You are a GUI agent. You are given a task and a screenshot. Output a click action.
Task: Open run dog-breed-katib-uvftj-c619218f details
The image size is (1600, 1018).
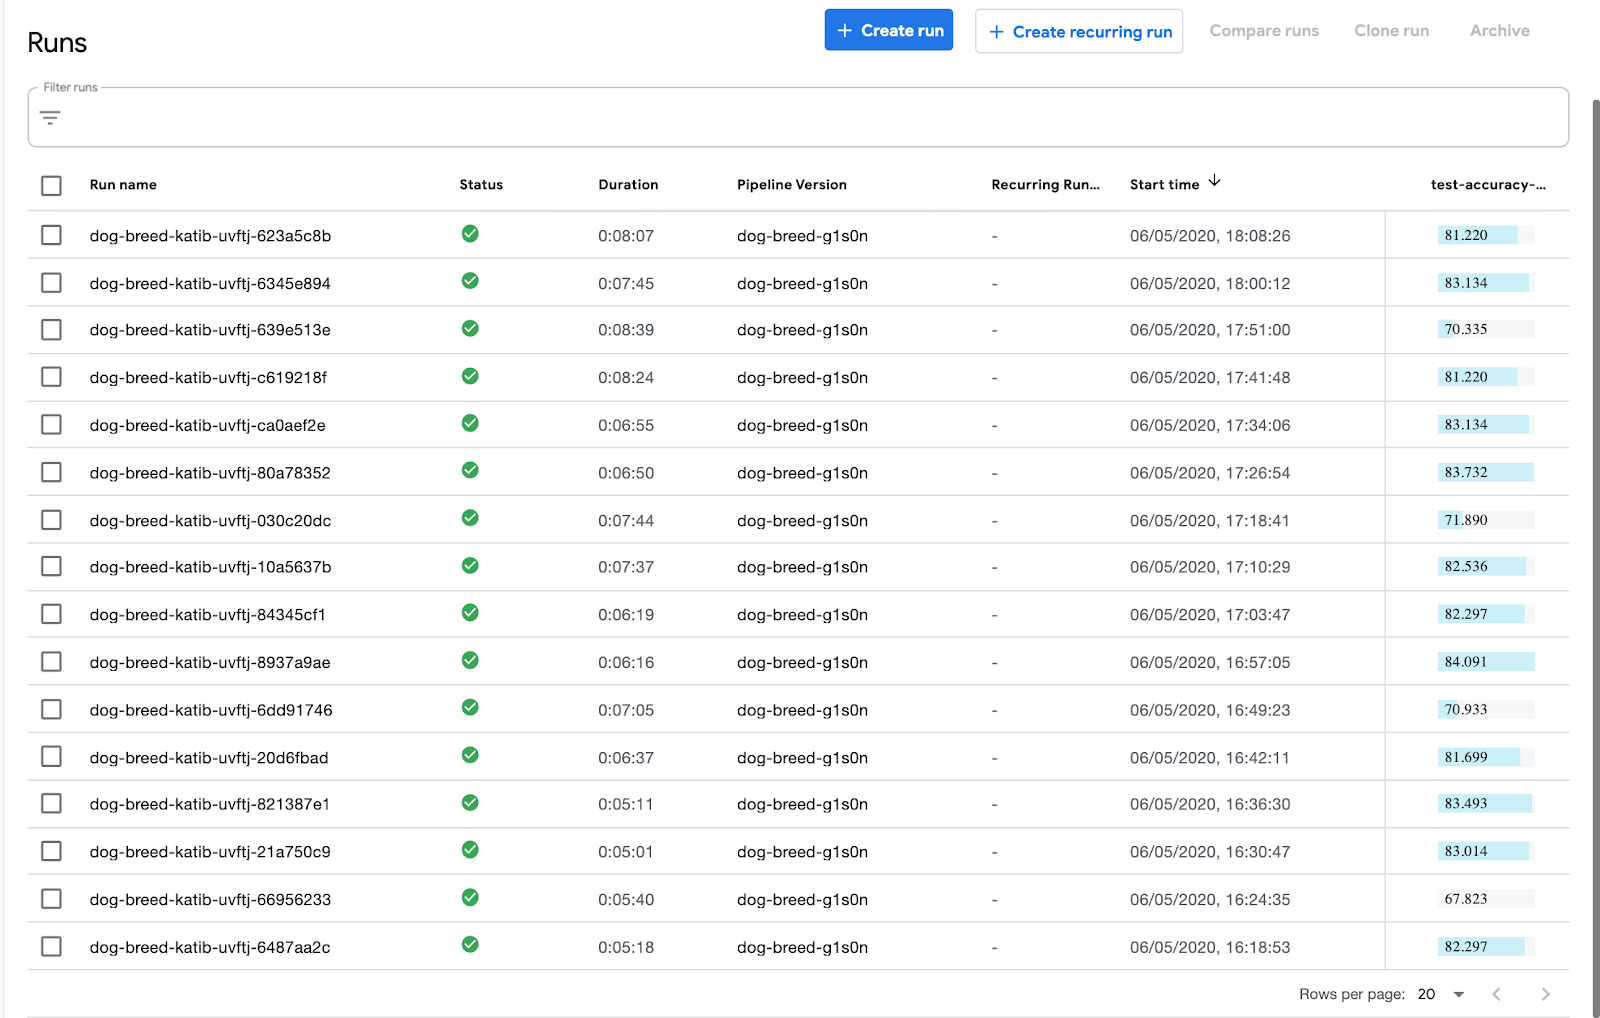pyautogui.click(x=208, y=378)
